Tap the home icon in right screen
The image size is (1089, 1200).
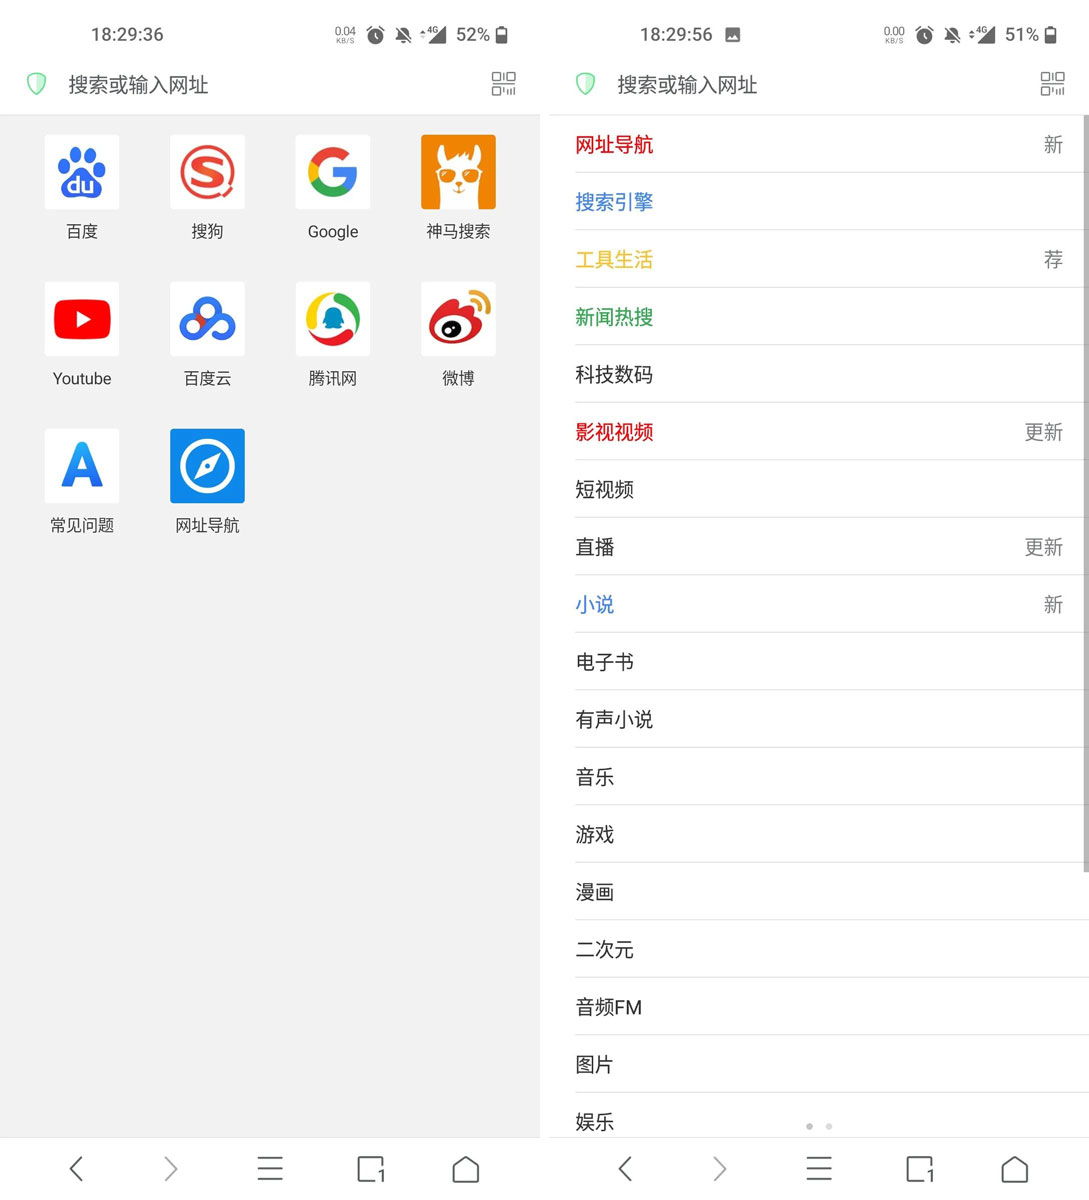pos(1015,1169)
